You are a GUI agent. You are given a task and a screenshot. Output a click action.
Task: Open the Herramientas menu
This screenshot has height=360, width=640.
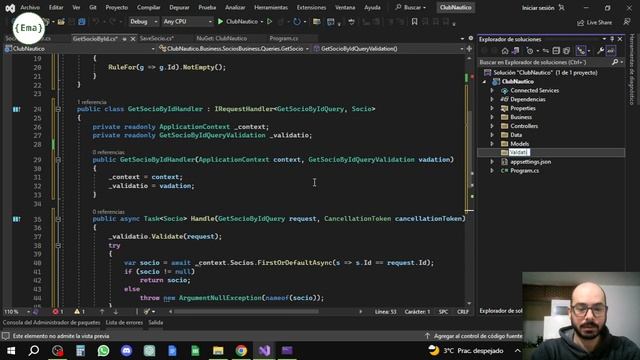[271, 7]
